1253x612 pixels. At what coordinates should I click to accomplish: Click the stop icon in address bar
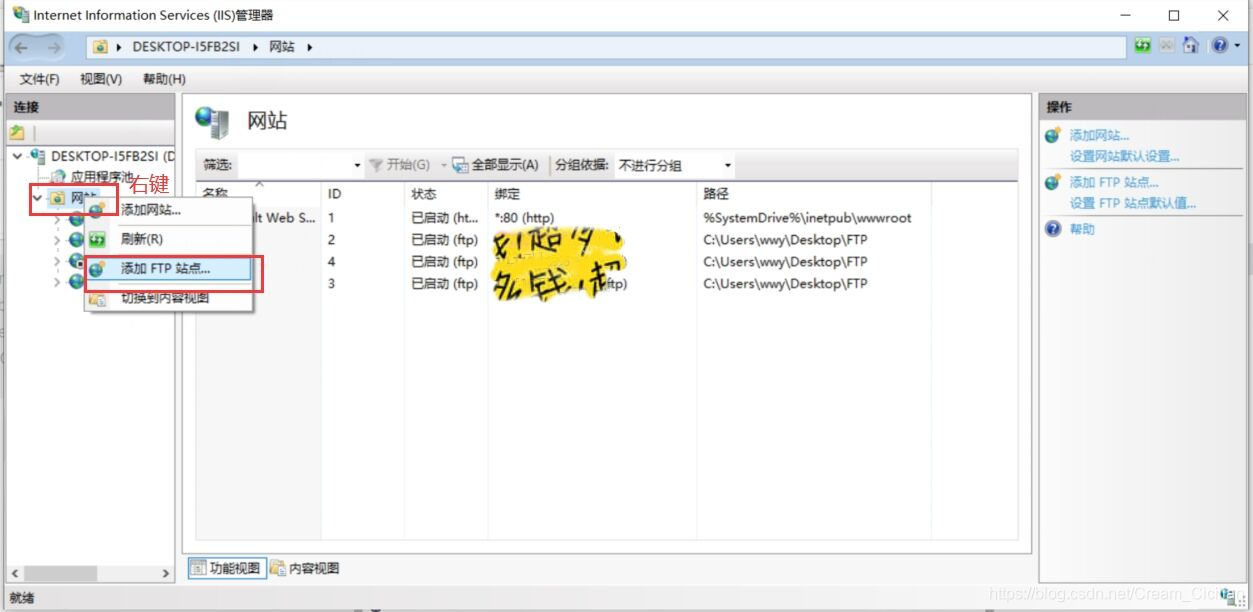point(1167,46)
